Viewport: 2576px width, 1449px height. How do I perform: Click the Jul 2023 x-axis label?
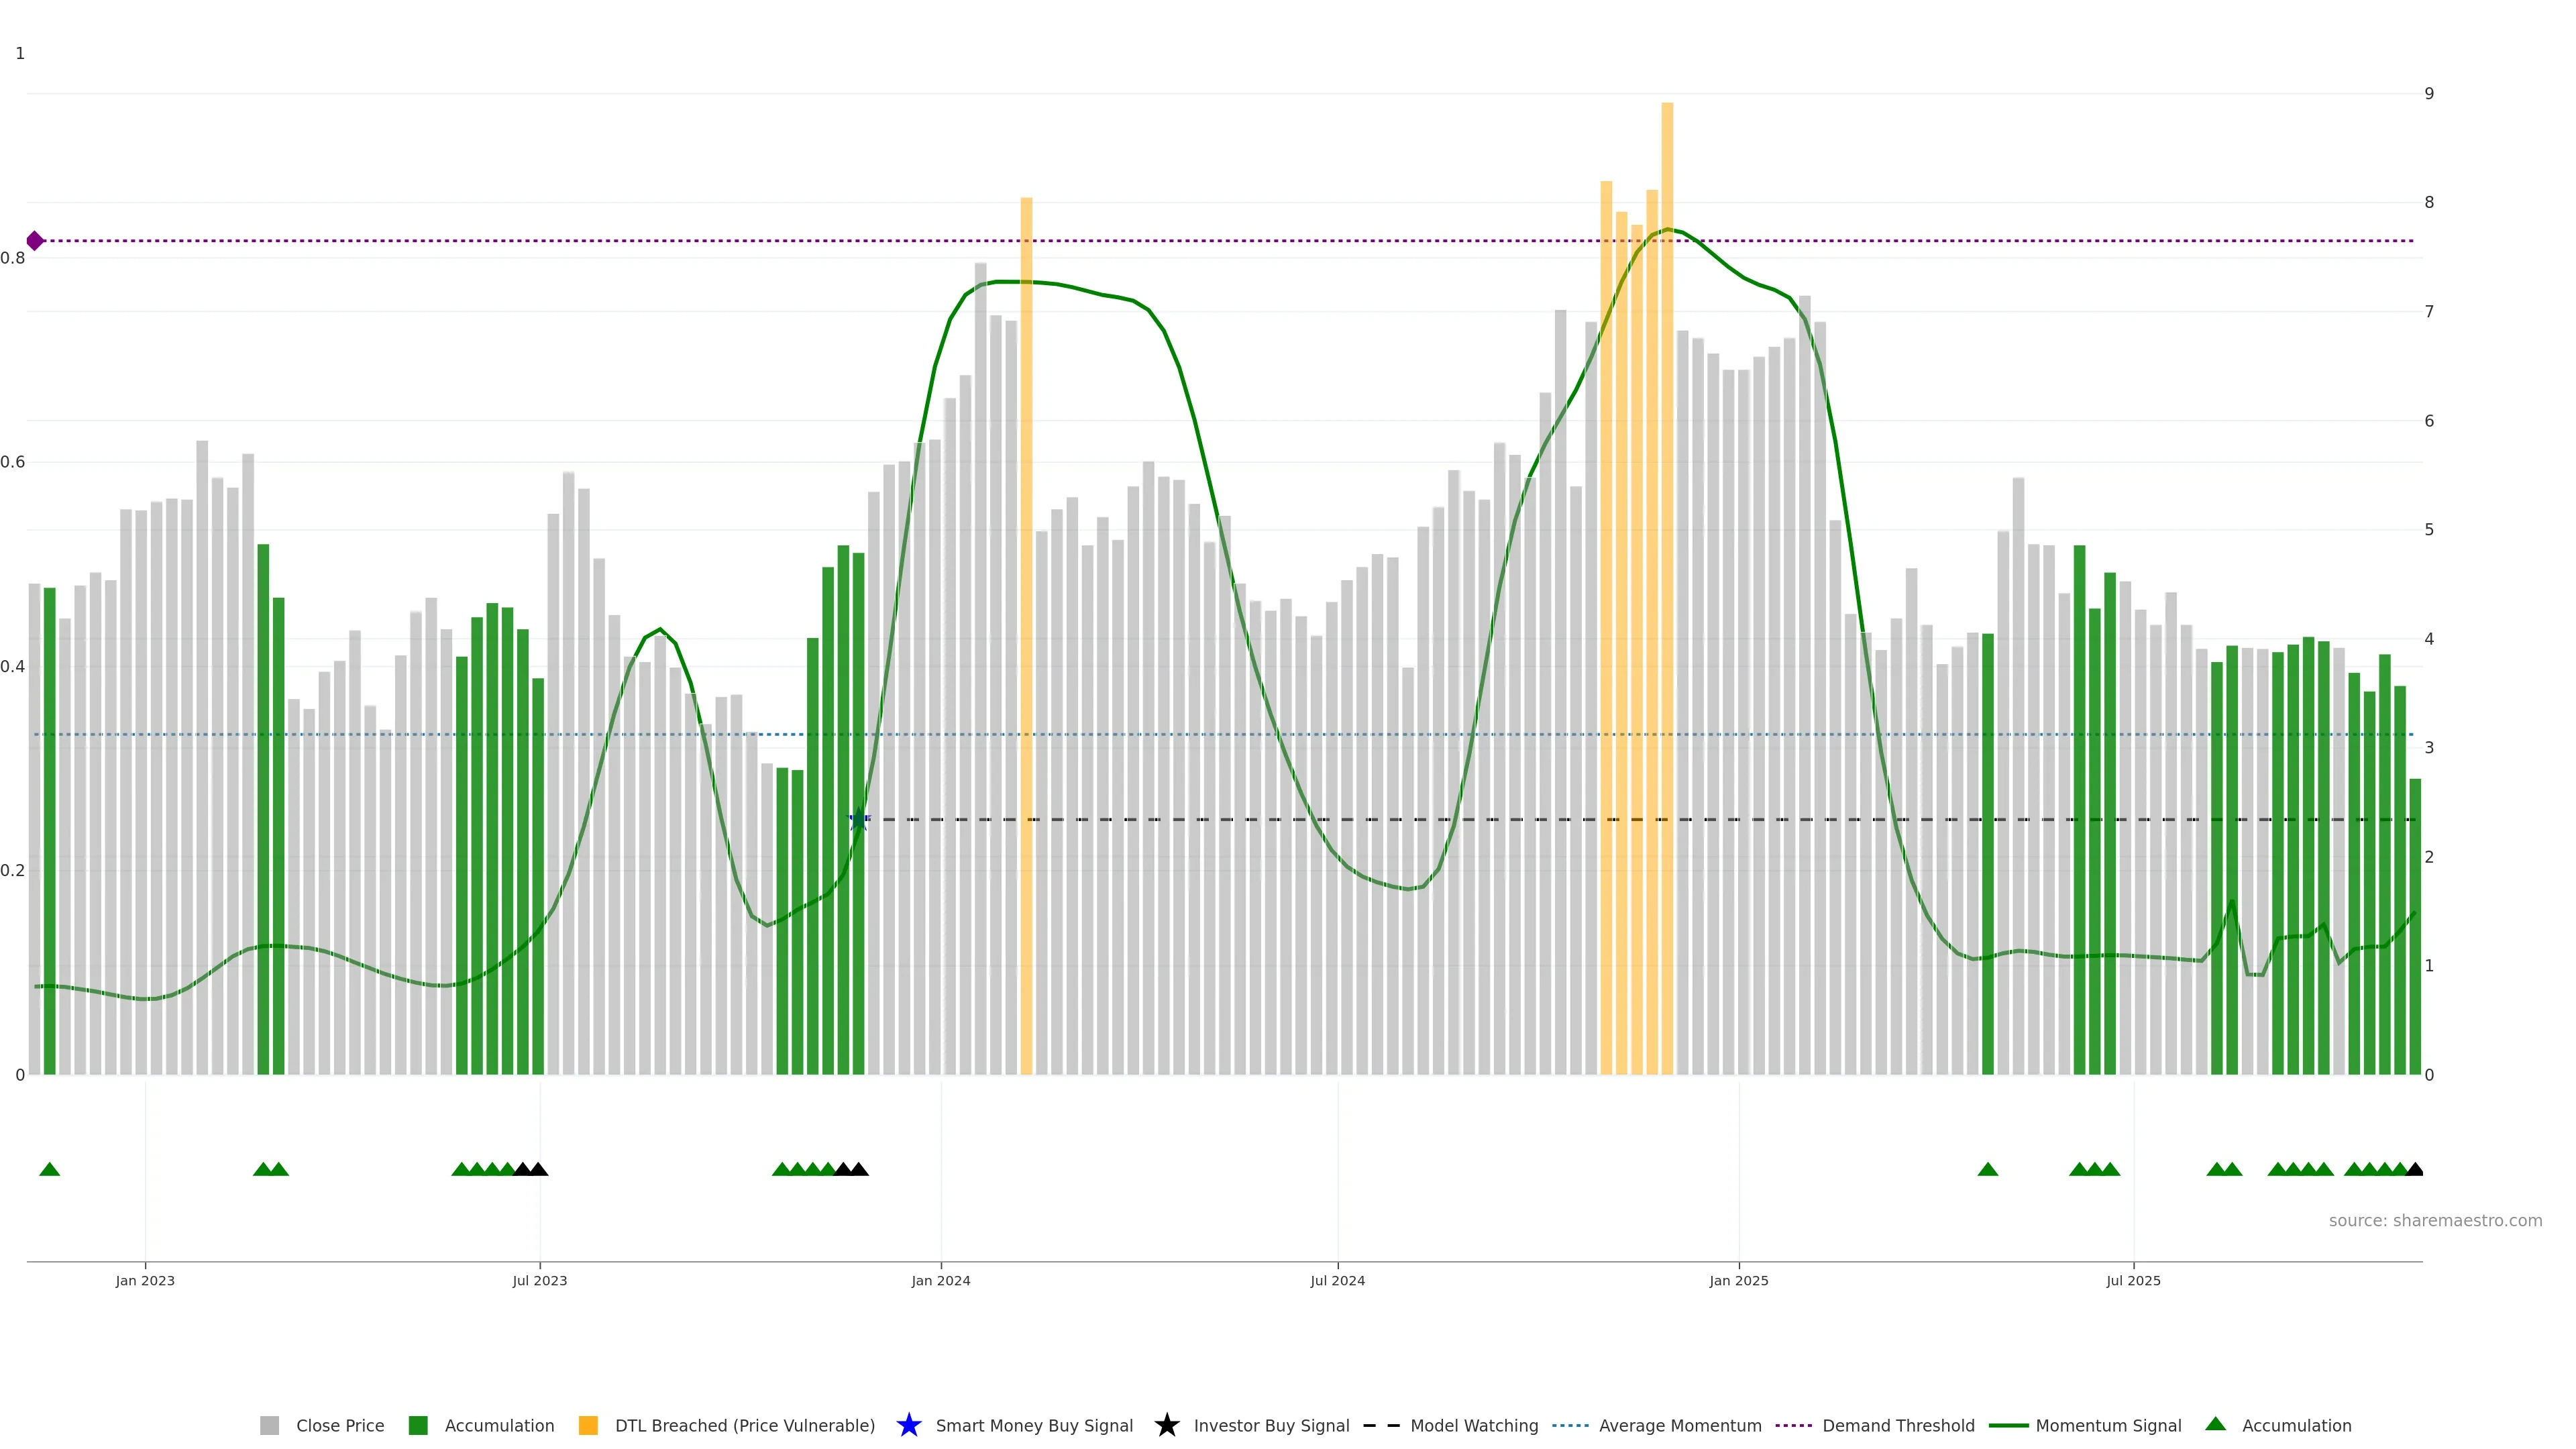click(540, 1281)
